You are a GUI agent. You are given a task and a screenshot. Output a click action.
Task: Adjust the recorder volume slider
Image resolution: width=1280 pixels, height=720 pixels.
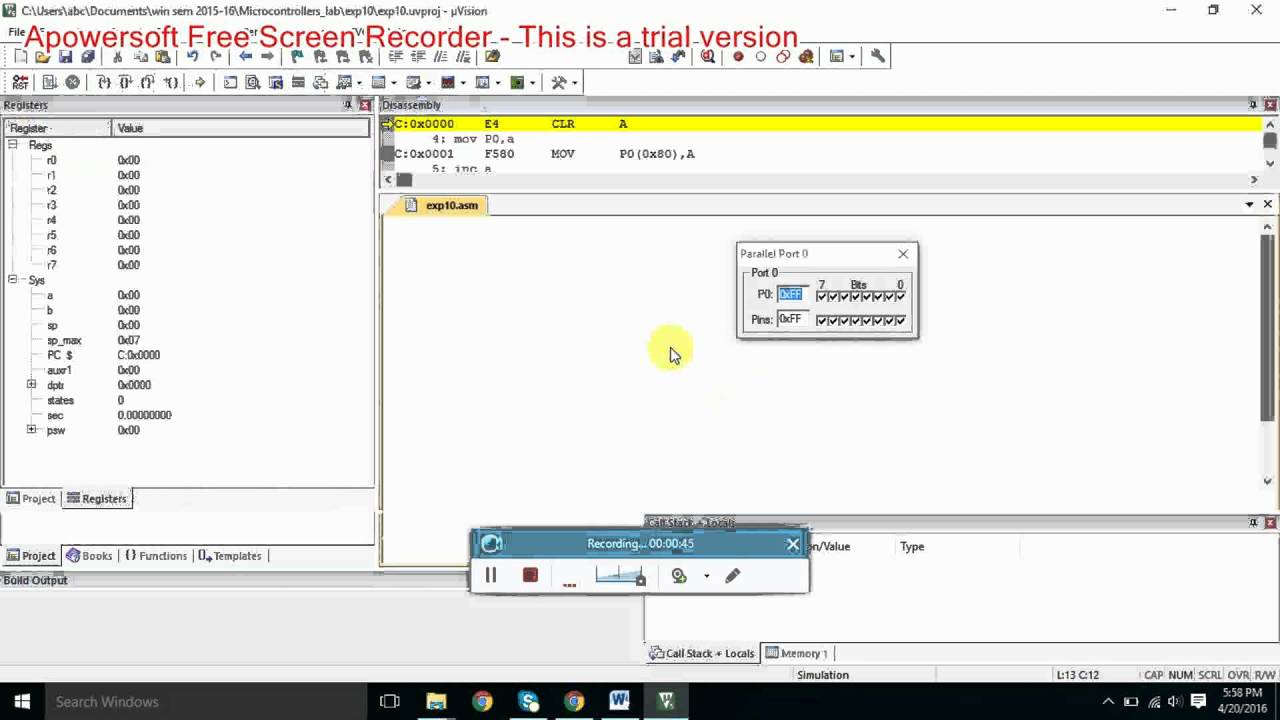[620, 575]
